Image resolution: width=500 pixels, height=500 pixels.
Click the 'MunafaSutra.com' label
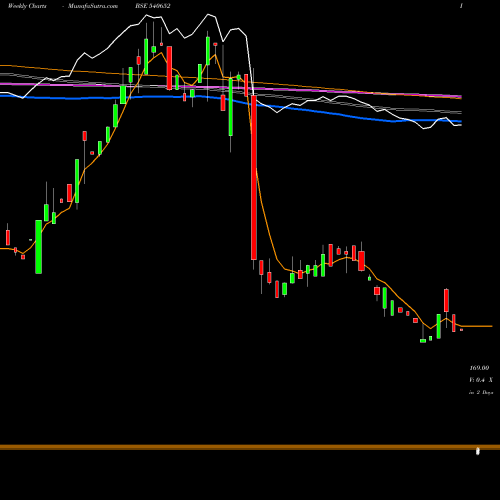coord(93,6)
